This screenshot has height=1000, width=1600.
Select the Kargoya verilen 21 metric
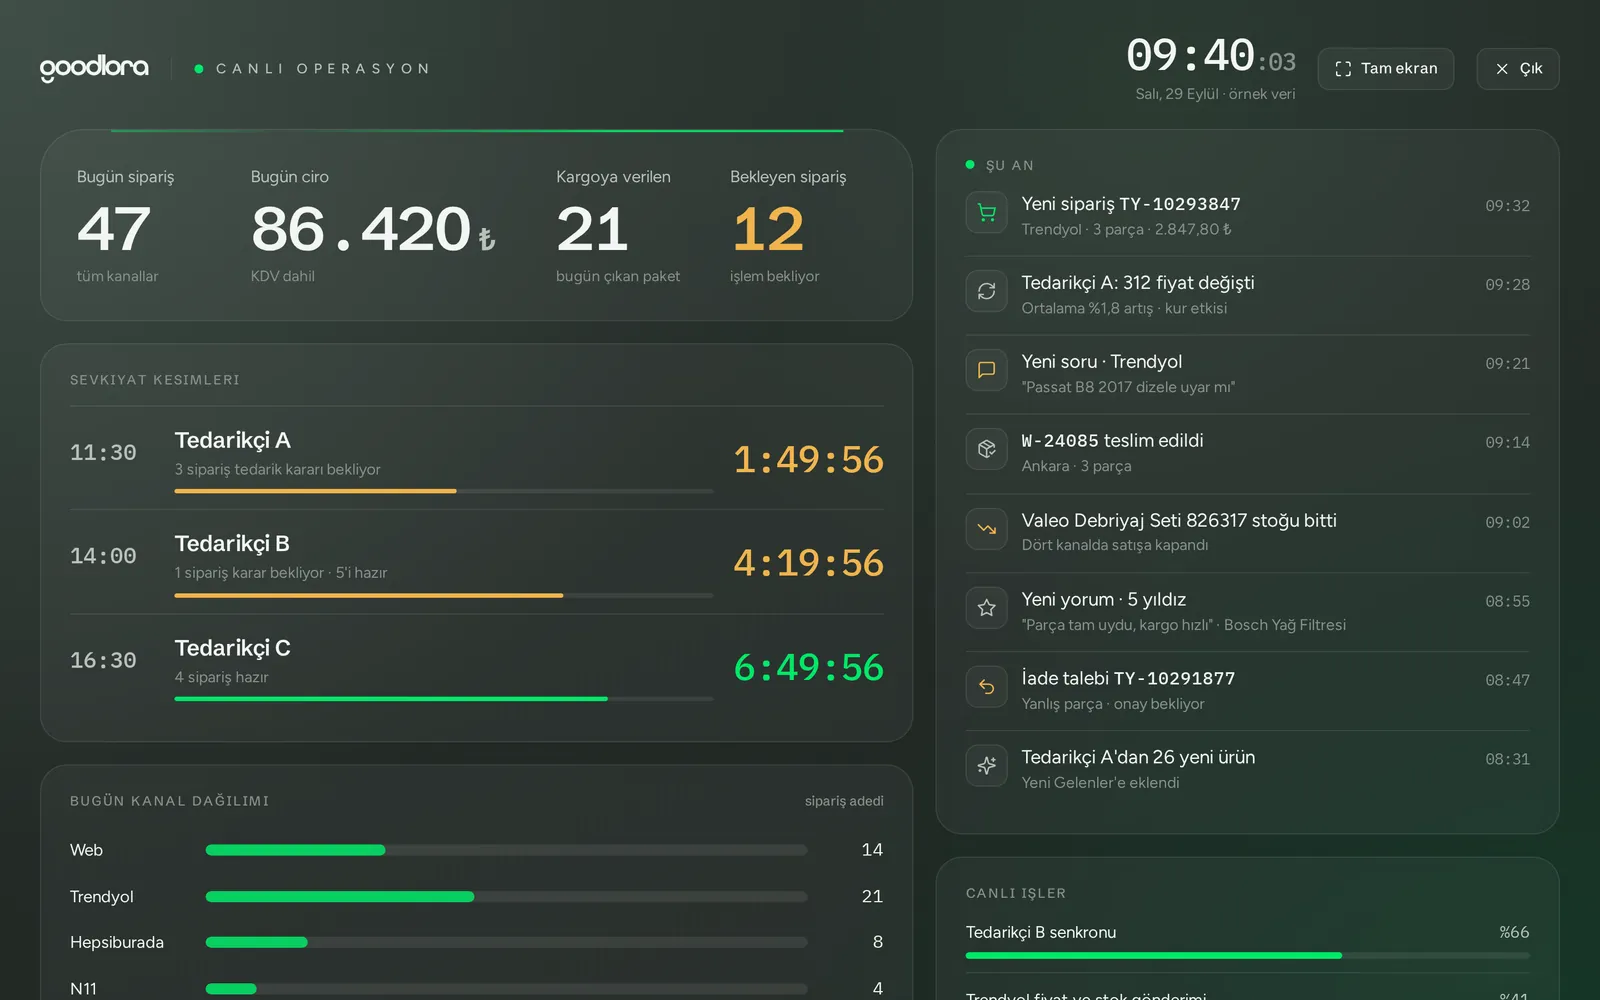(x=618, y=226)
